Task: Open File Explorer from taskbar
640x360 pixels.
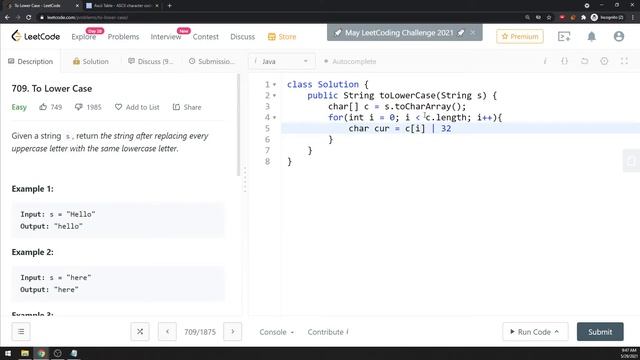Action: pos(25,353)
